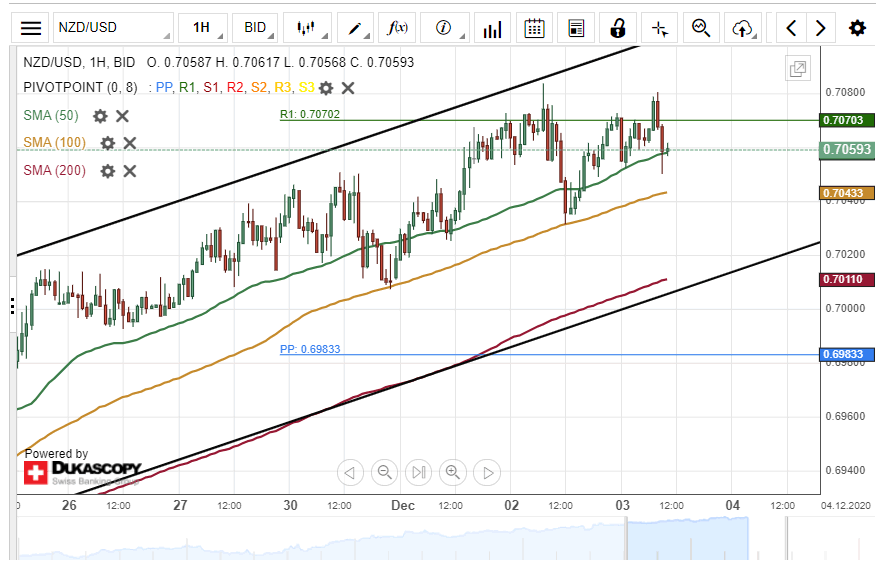Toggle the chart lock padlock icon
This screenshot has height=567, width=886.
pos(618,28)
